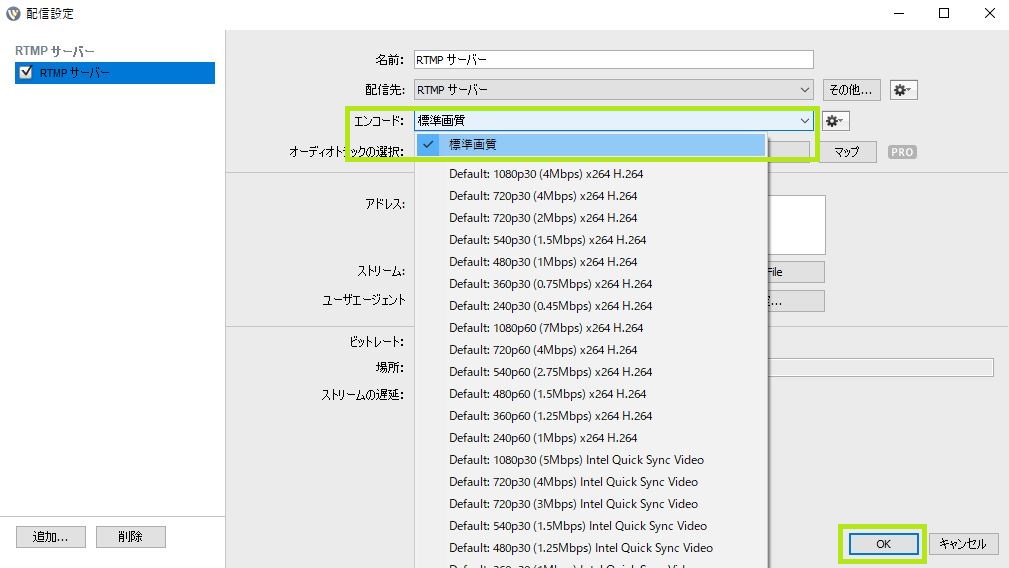Choose Default: 540p30 (1.5Mbps) x264 H.264
This screenshot has height=568, width=1009.
pos(591,239)
